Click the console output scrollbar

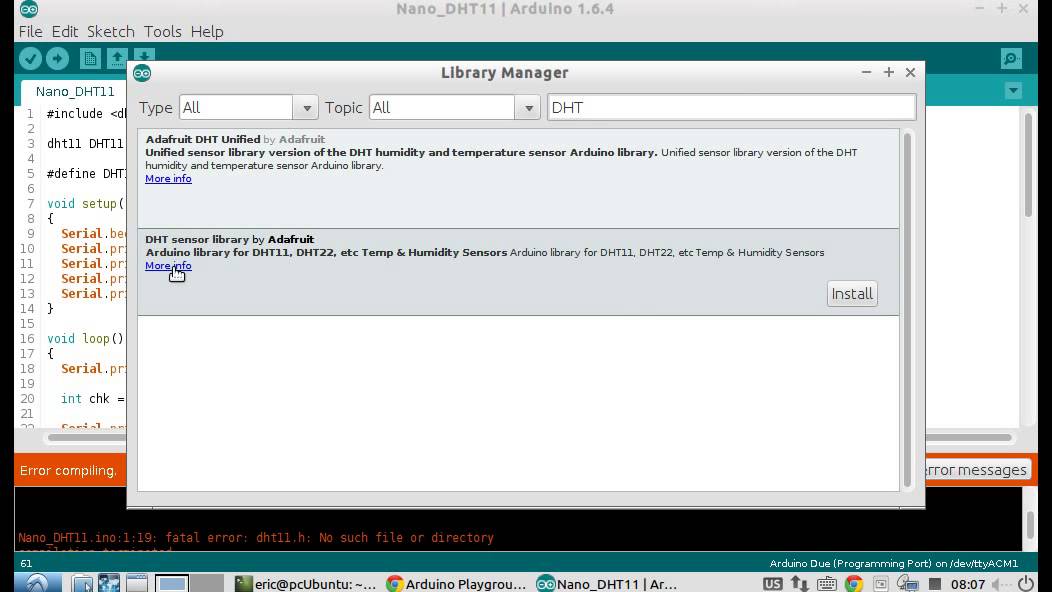(1030, 525)
